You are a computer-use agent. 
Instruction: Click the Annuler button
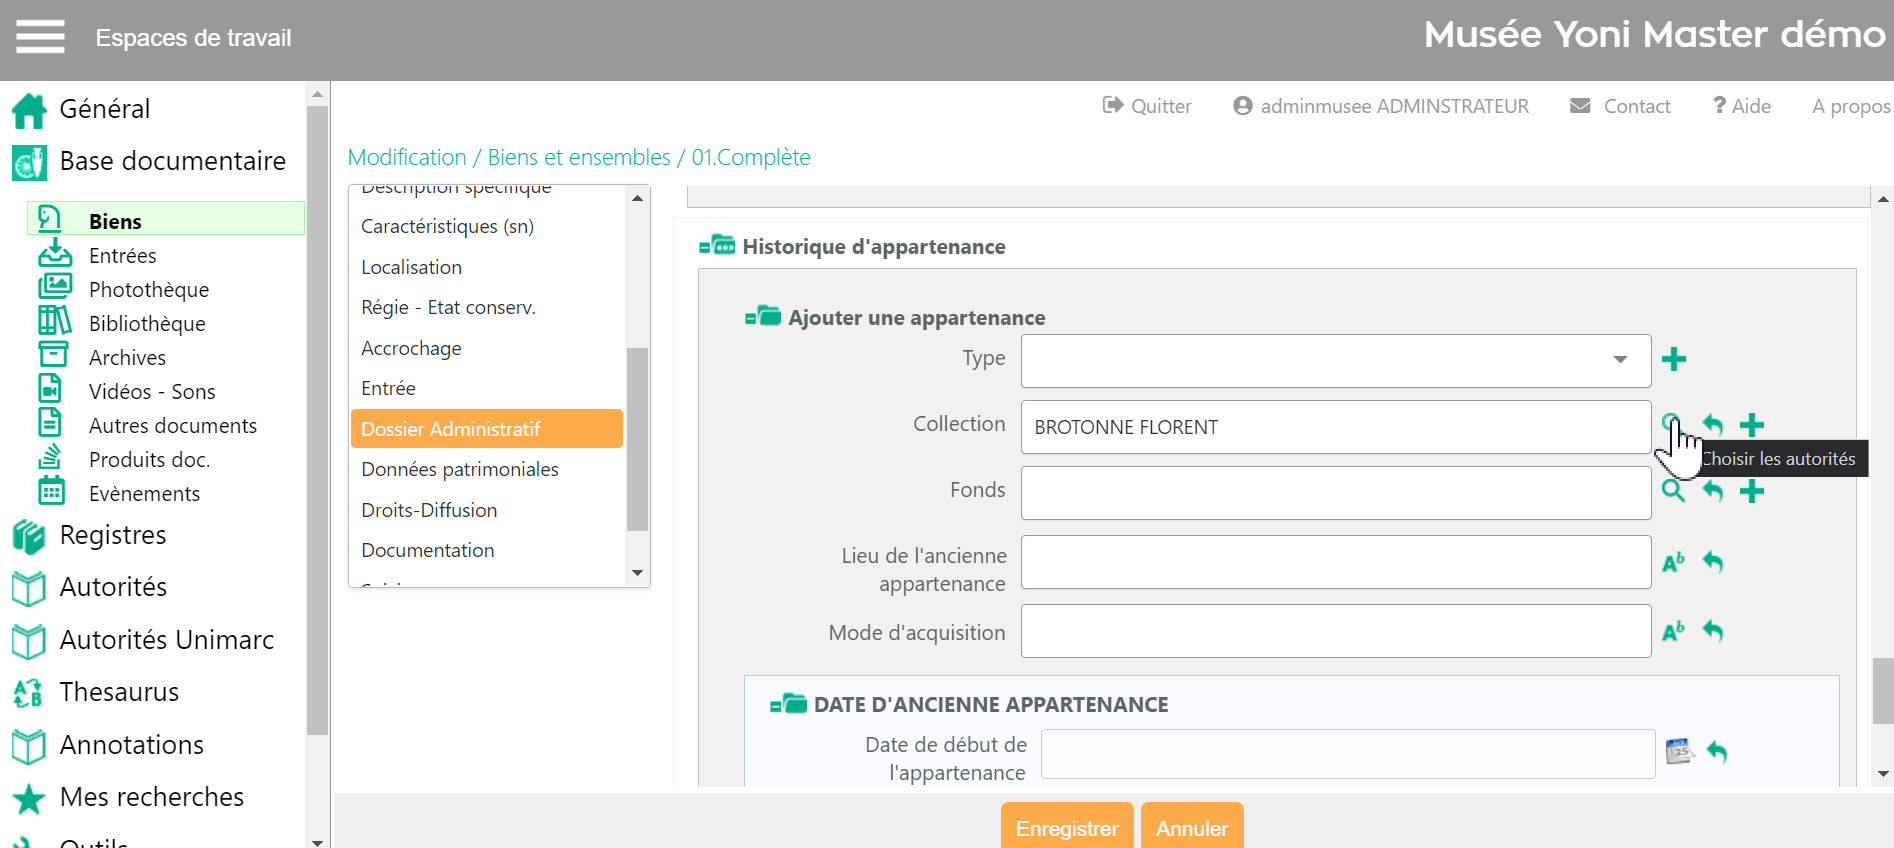tap(1191, 827)
